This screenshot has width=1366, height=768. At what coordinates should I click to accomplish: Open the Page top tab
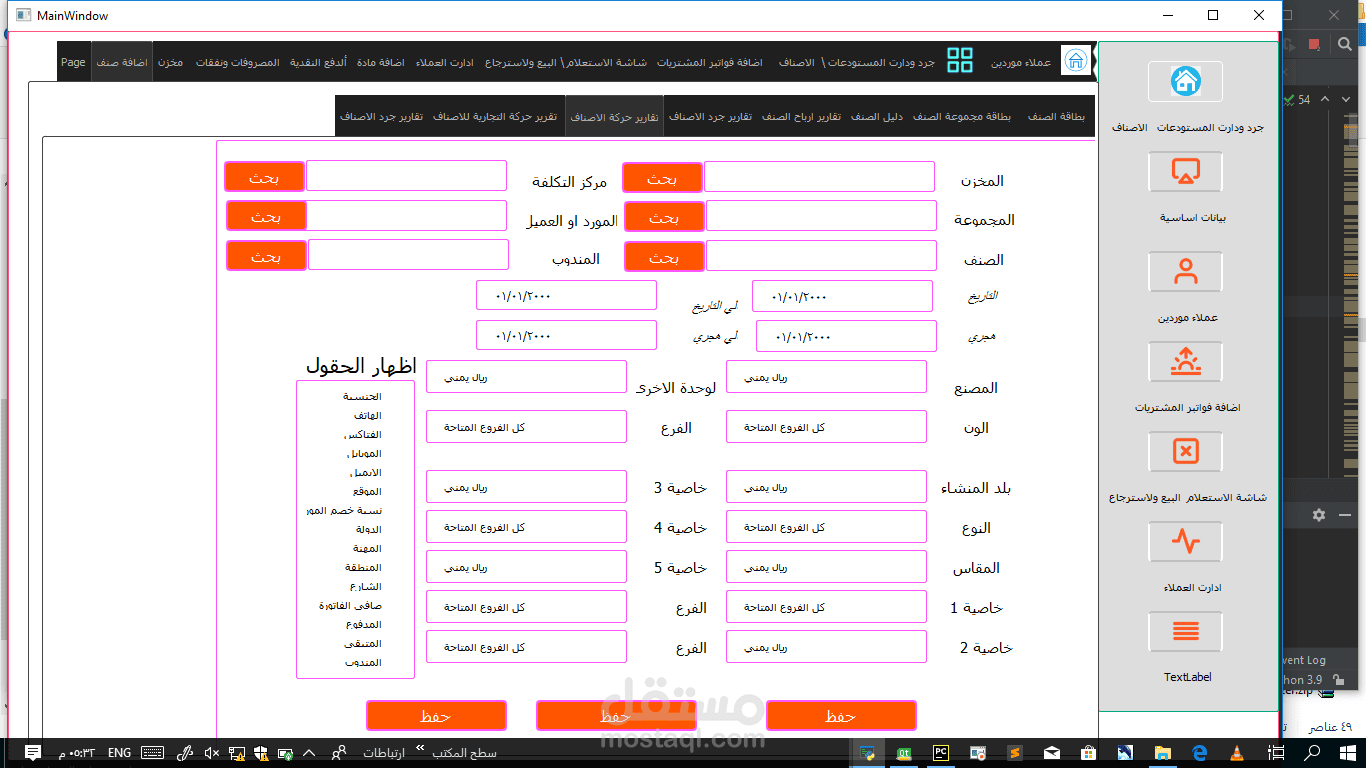point(73,62)
